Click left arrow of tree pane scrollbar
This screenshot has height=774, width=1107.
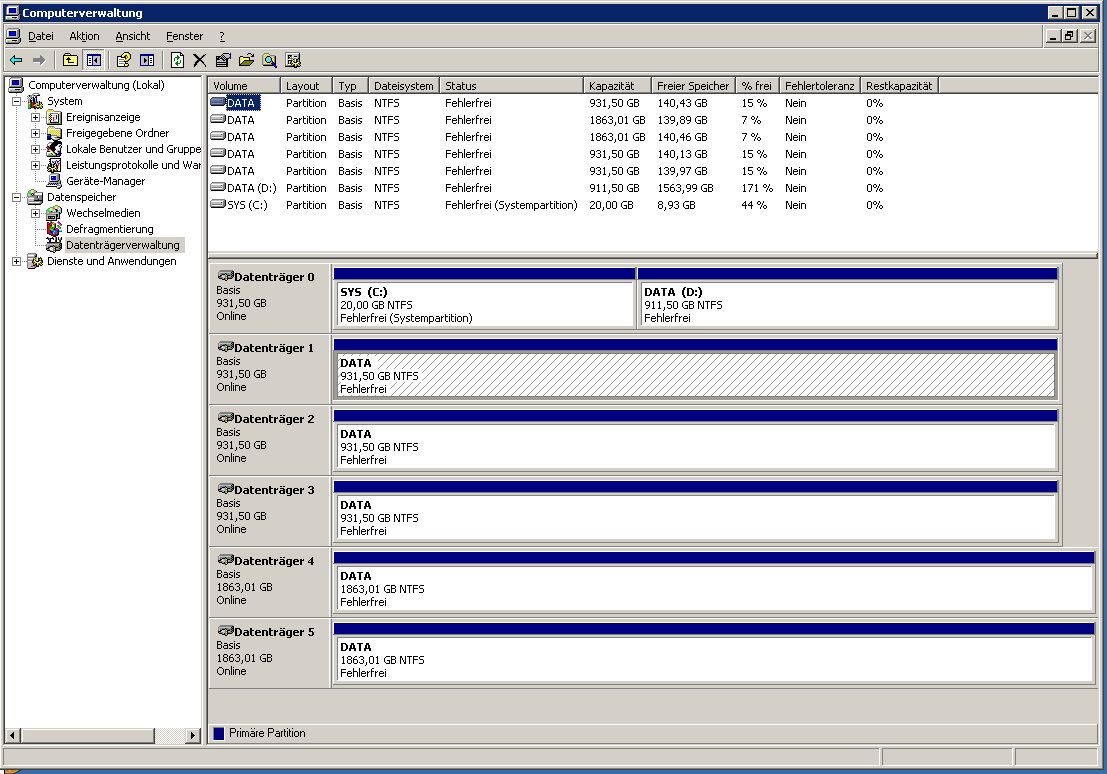[12, 735]
